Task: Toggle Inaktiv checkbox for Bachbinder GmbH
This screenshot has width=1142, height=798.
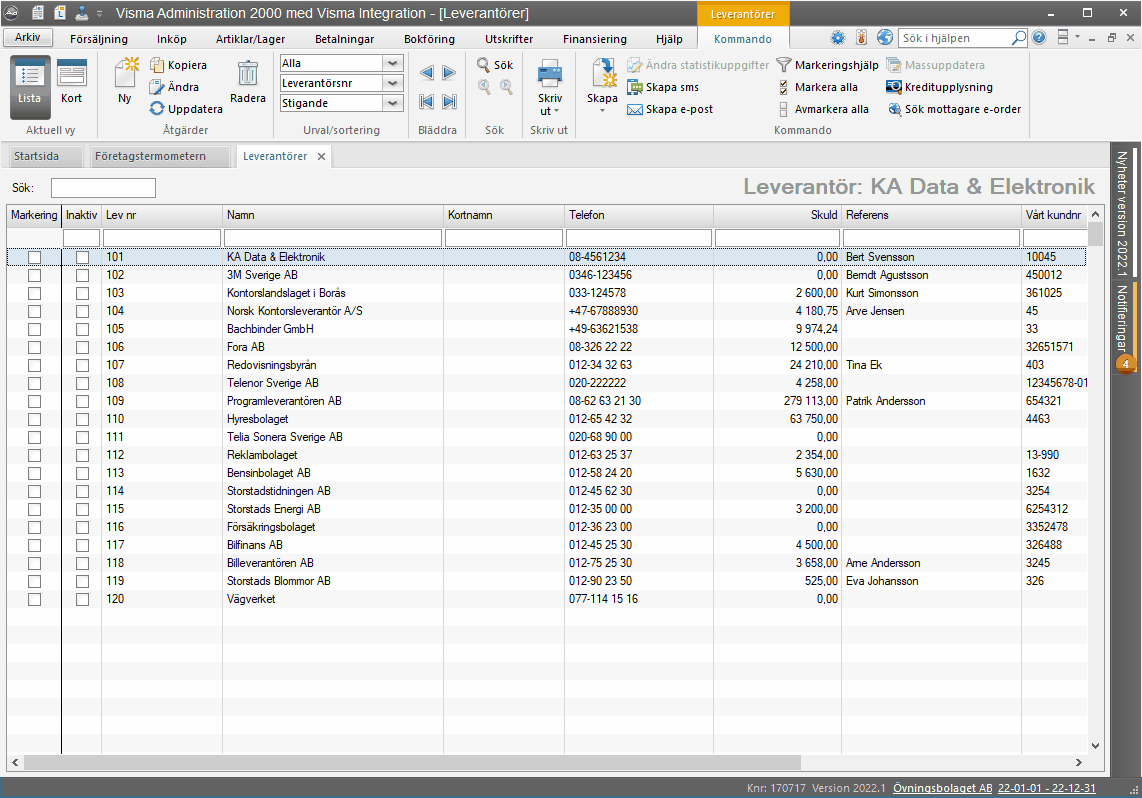Action: point(82,329)
